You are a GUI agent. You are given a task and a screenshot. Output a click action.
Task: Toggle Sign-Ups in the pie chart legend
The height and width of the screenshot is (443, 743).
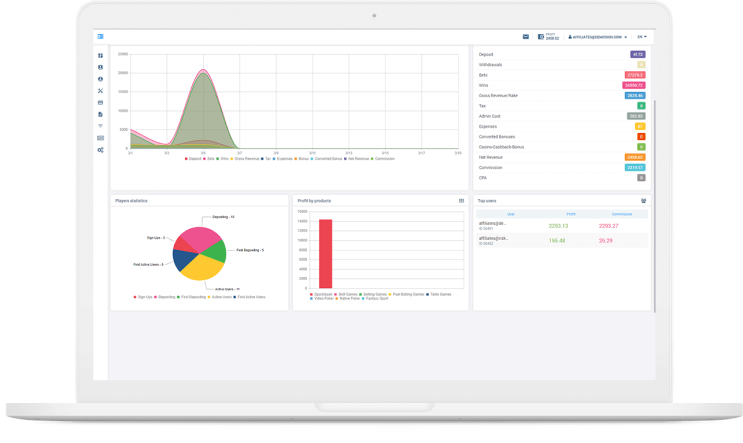tap(143, 297)
